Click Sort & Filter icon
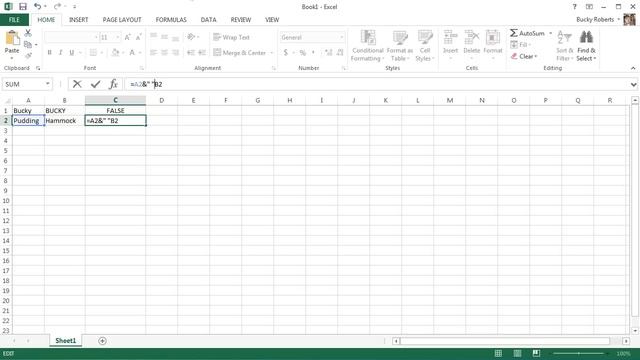The height and width of the screenshot is (360, 640). click(x=564, y=38)
